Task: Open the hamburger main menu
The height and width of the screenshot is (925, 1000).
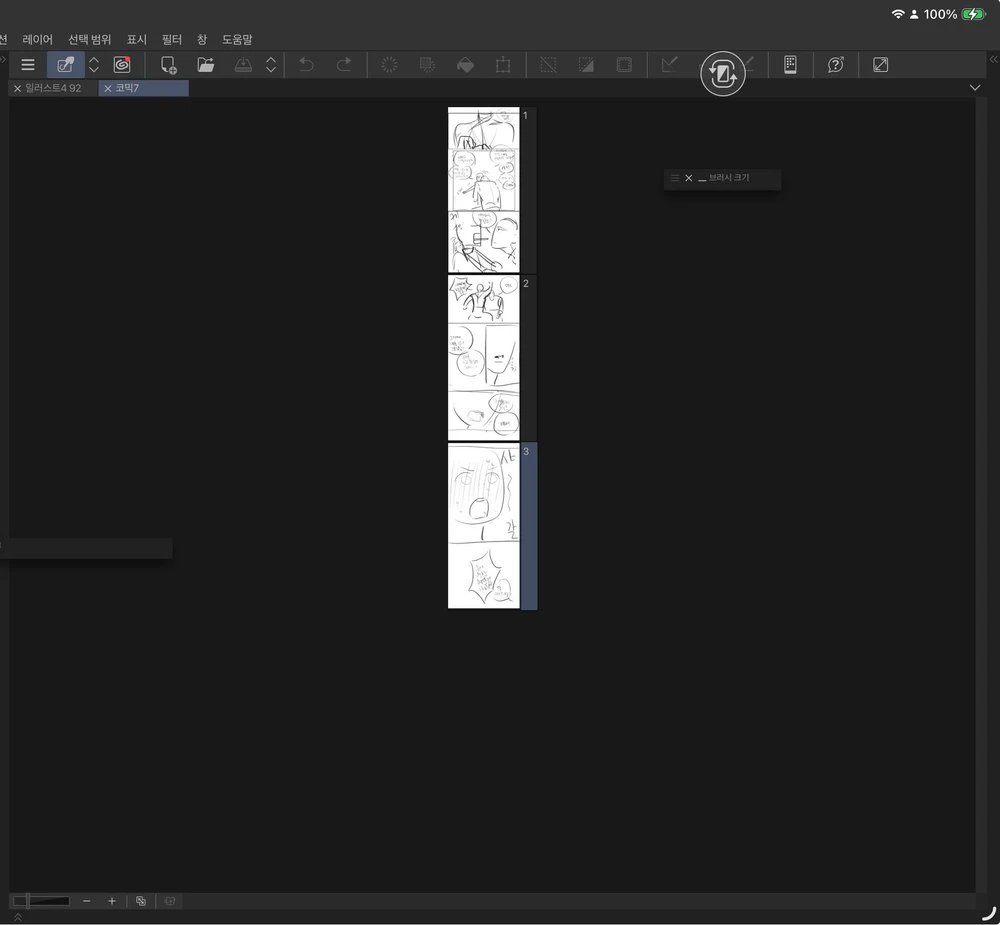Action: (x=27, y=64)
